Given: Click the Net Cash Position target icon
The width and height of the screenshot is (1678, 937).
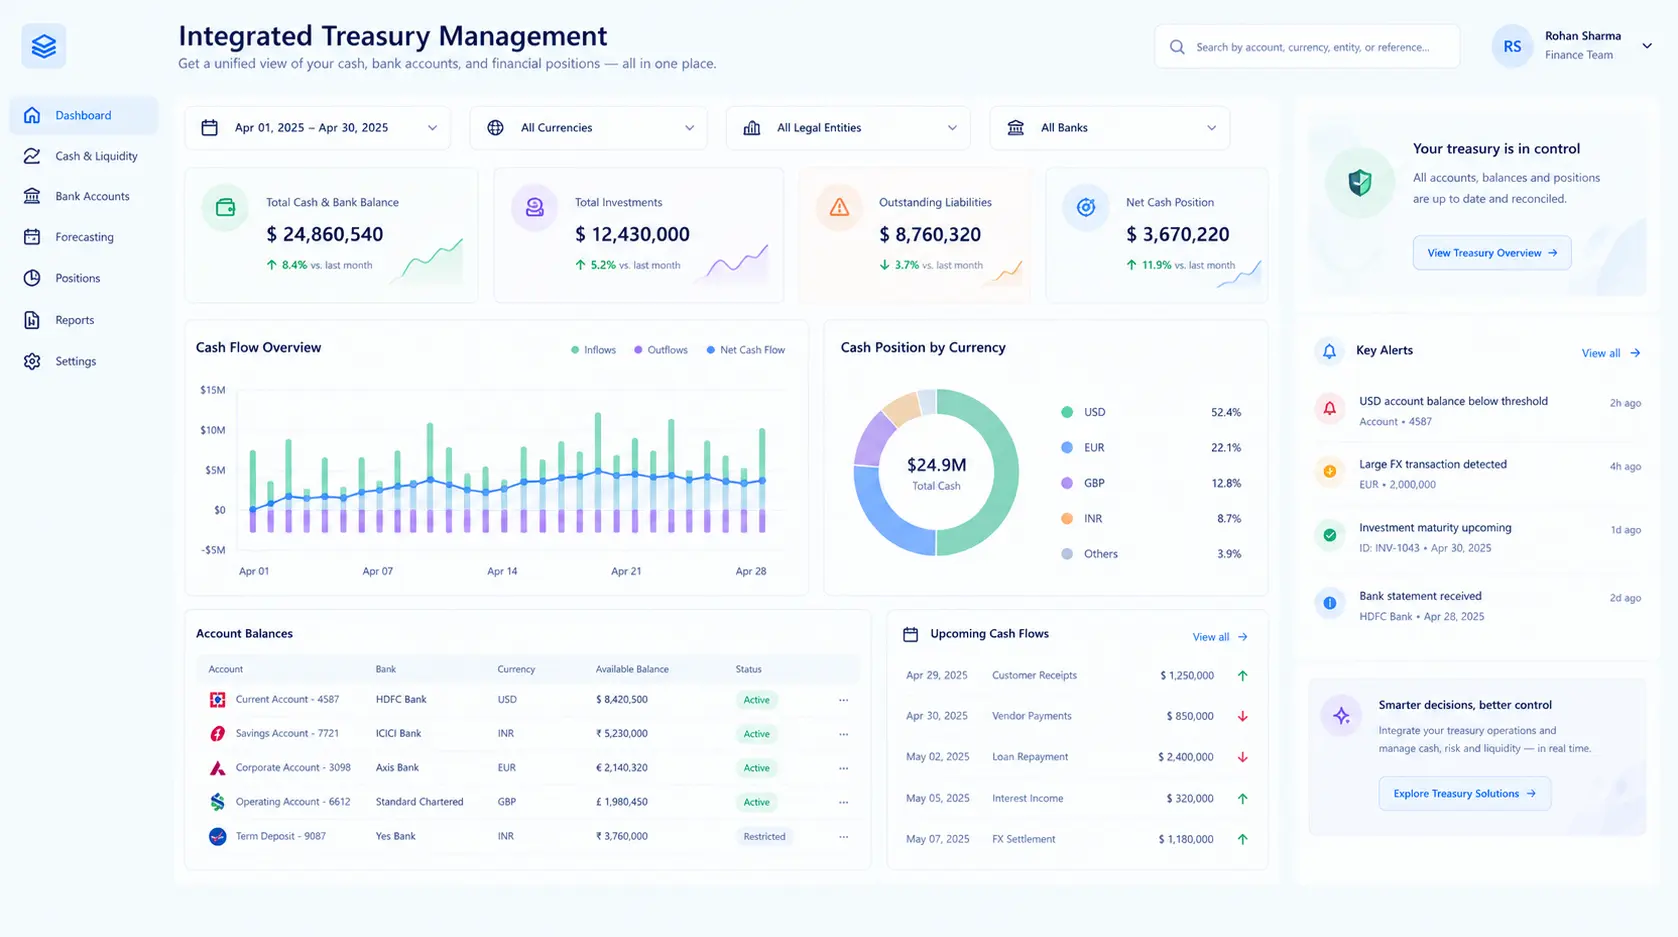Looking at the screenshot, I should tap(1086, 208).
